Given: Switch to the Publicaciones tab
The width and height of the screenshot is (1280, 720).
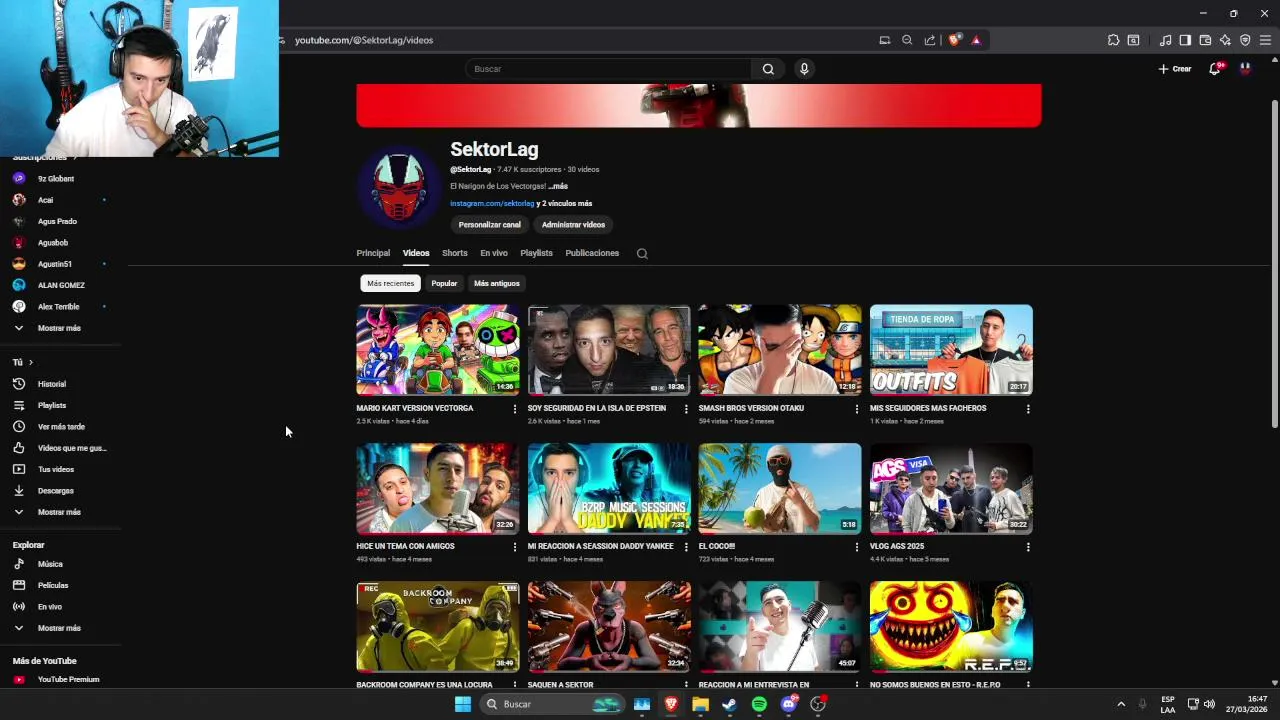Looking at the screenshot, I should pos(592,253).
